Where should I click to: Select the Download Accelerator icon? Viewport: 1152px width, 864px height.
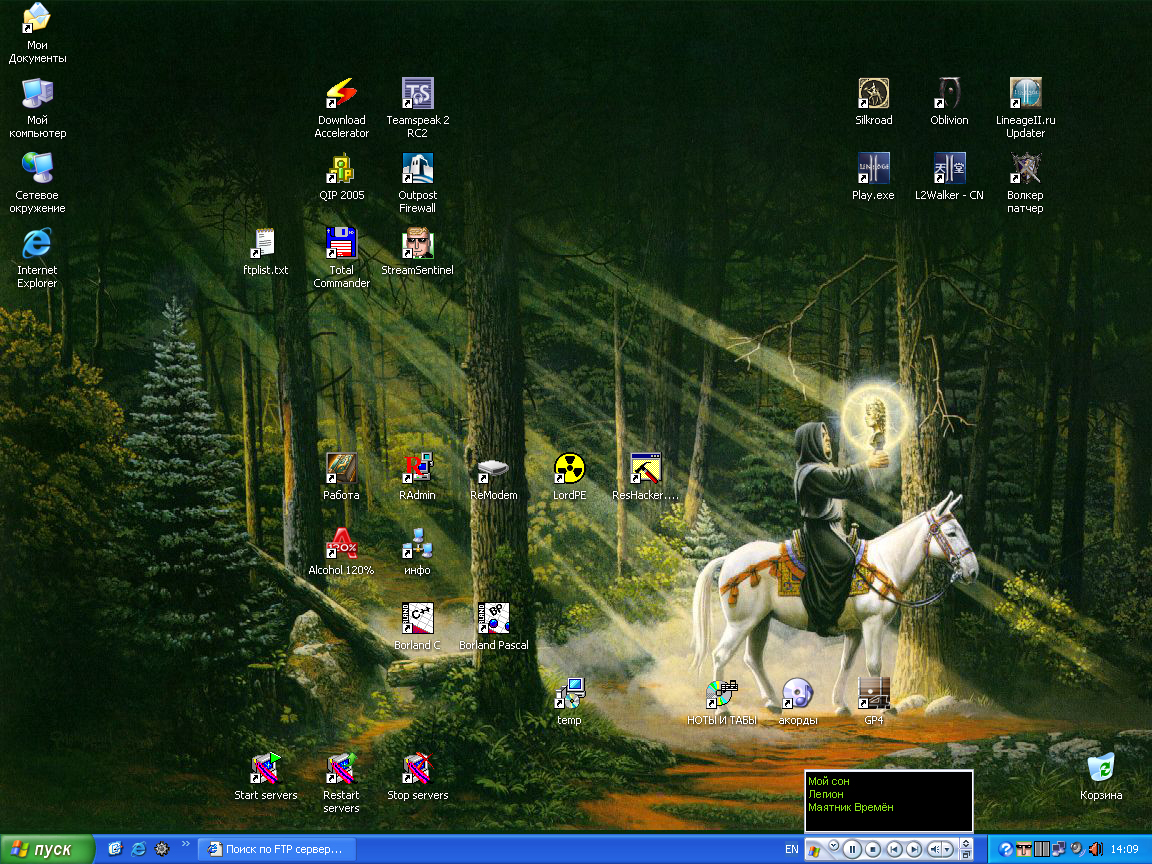(x=341, y=95)
